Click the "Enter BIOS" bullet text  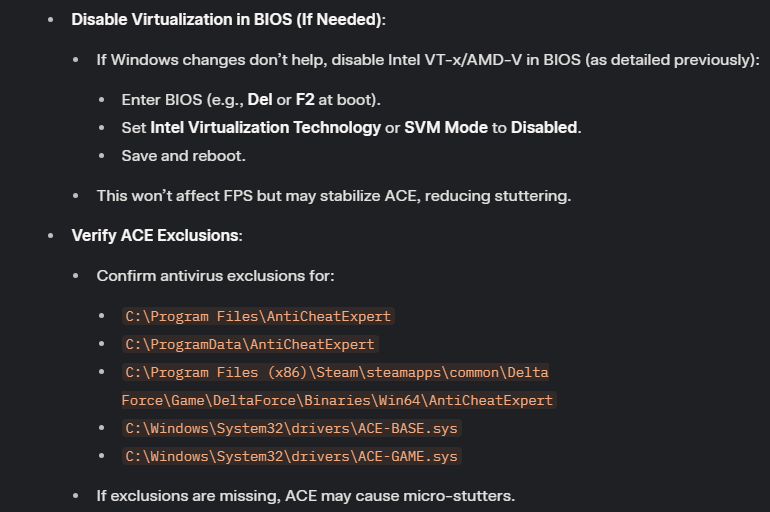pyautogui.click(x=251, y=100)
